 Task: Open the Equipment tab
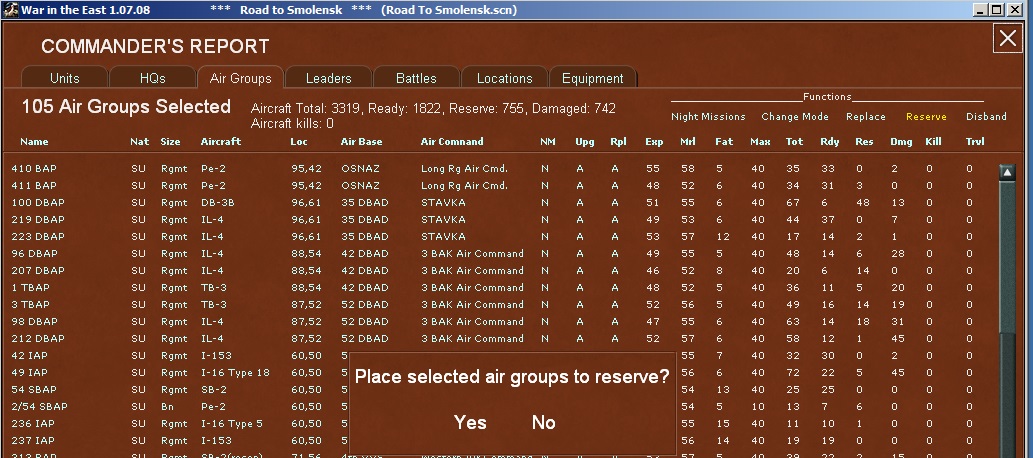pyautogui.click(x=593, y=78)
